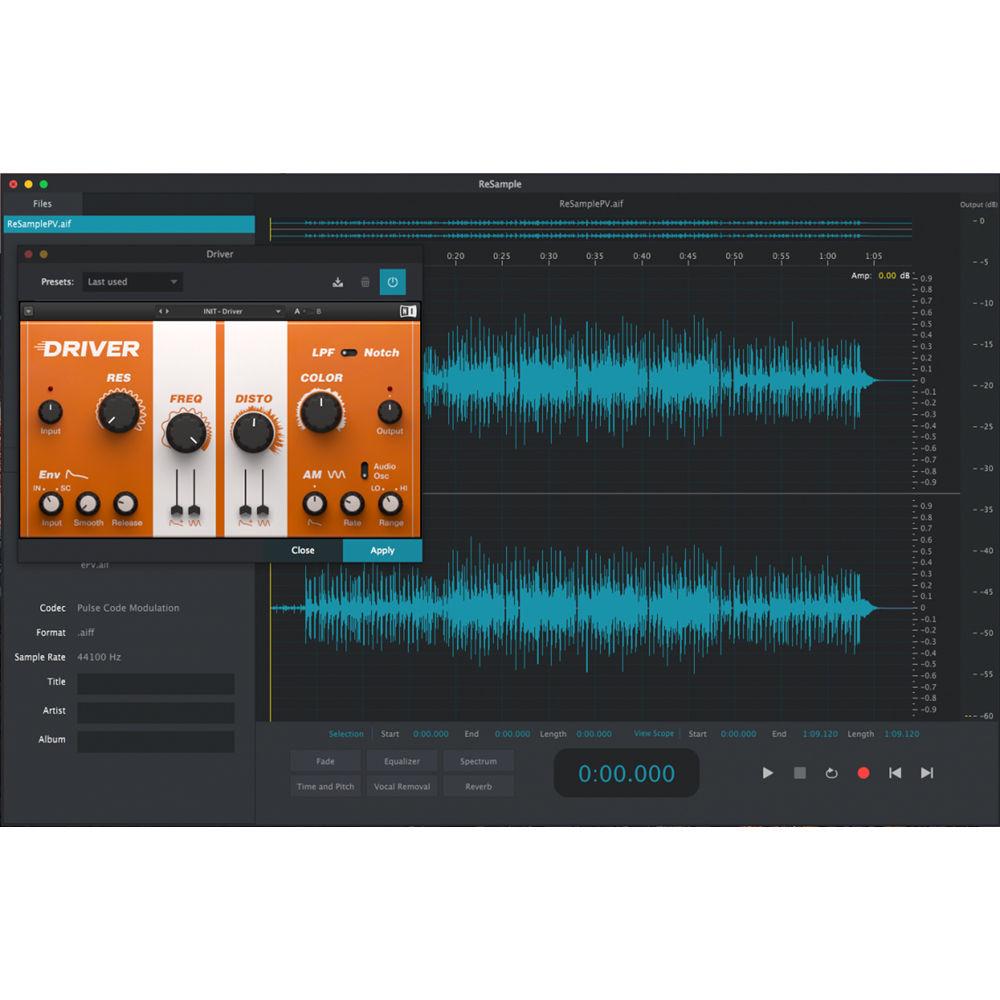Toggle the loop playback icon

point(830,773)
